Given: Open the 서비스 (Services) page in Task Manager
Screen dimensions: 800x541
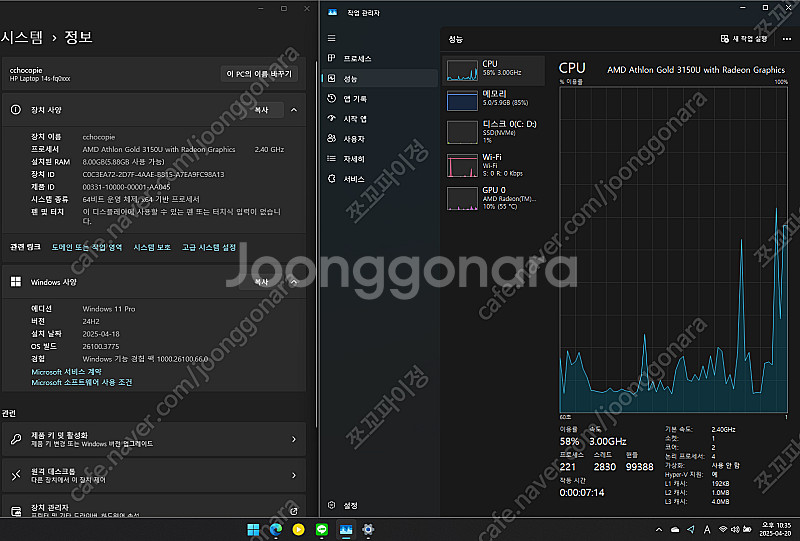Looking at the screenshot, I should (380, 179).
